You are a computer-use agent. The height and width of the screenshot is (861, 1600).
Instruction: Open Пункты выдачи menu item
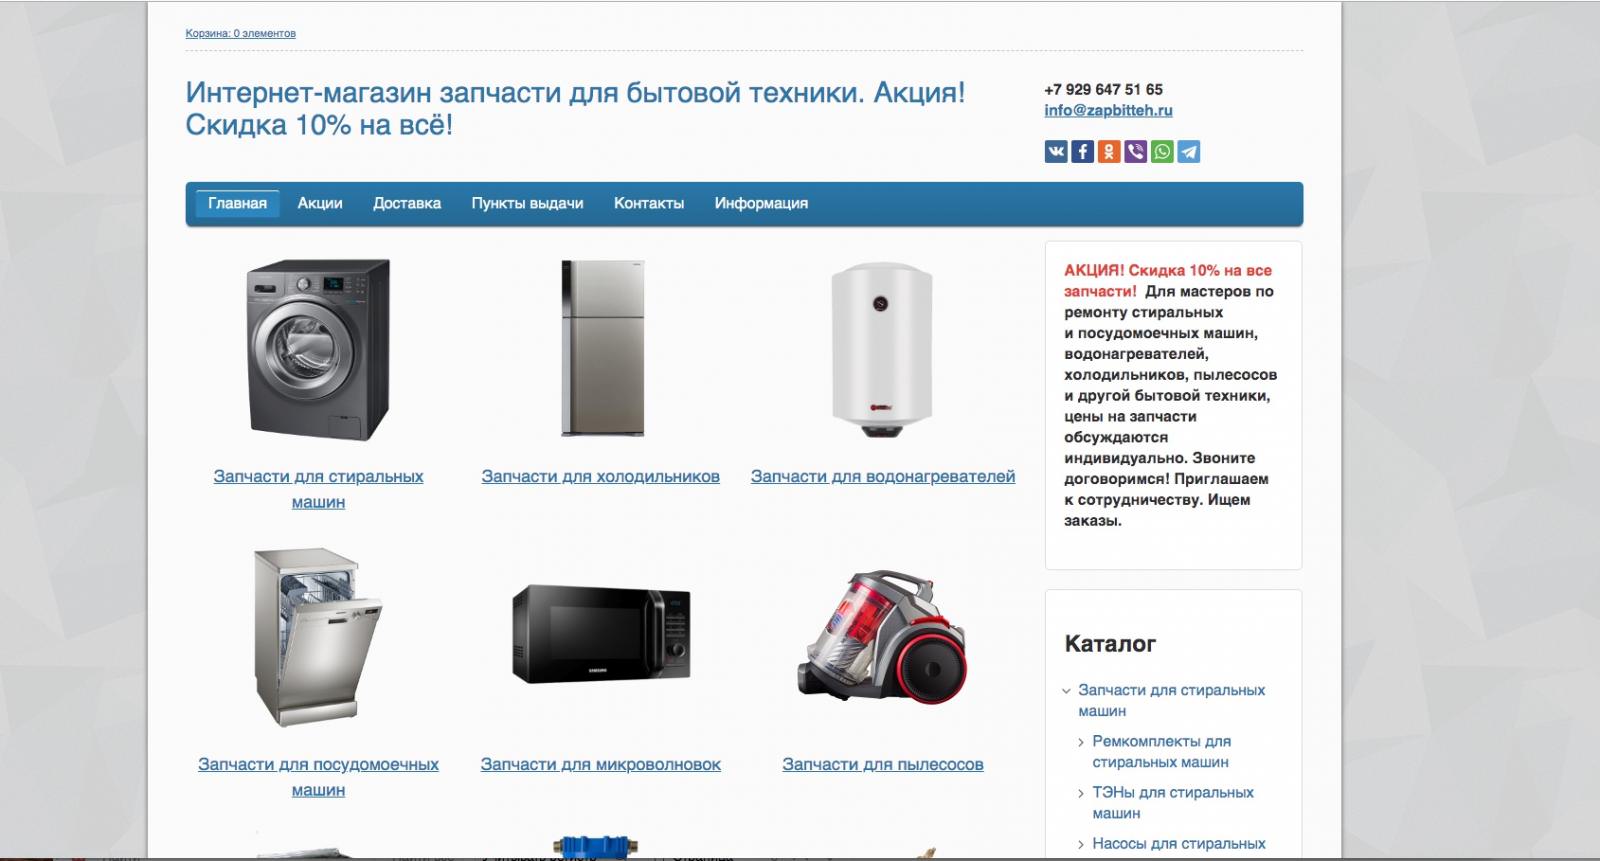coord(527,203)
